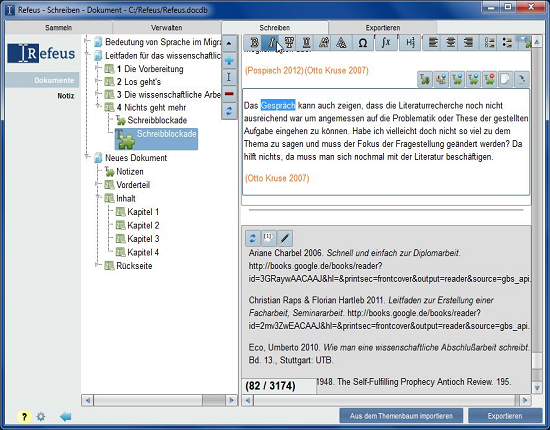Viewport: 550px width, 430px height.
Task: Open settings with the gear icon
Action: [x=41, y=417]
